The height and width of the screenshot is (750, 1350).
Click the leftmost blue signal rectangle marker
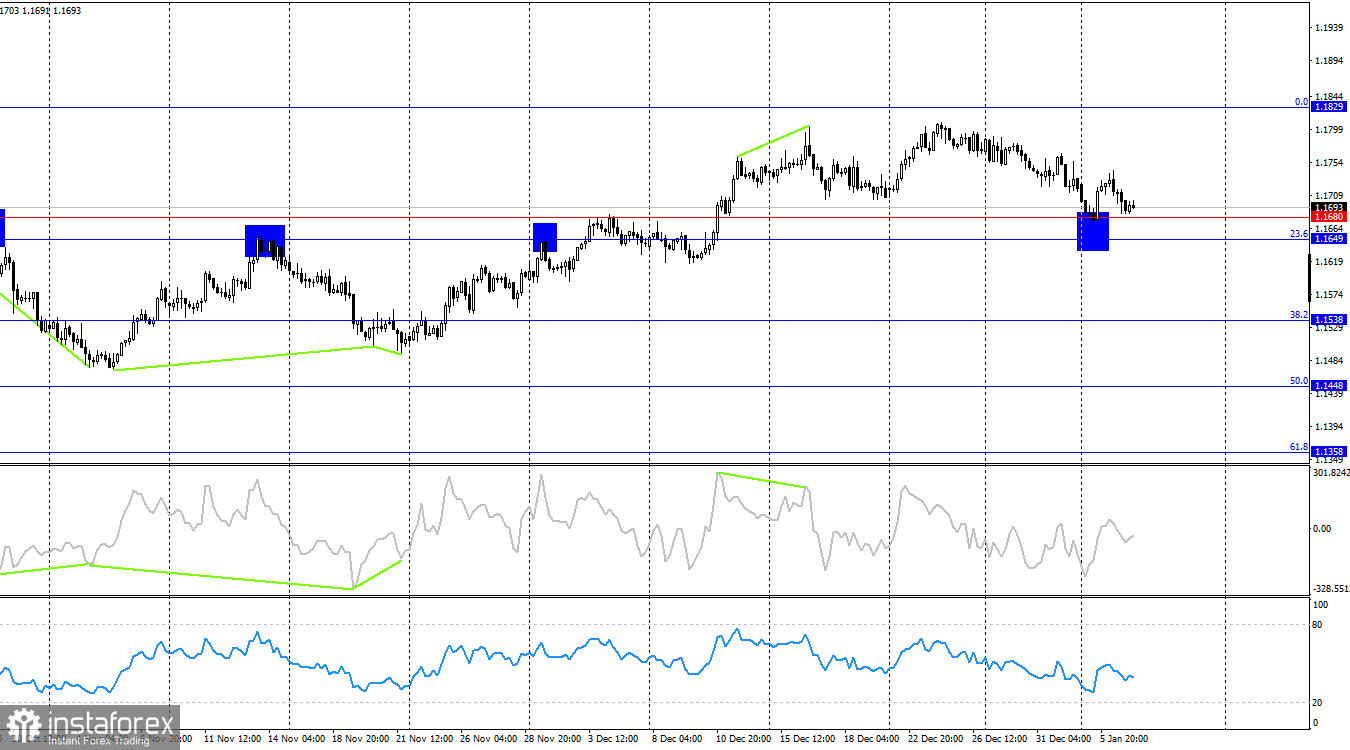pos(4,226)
